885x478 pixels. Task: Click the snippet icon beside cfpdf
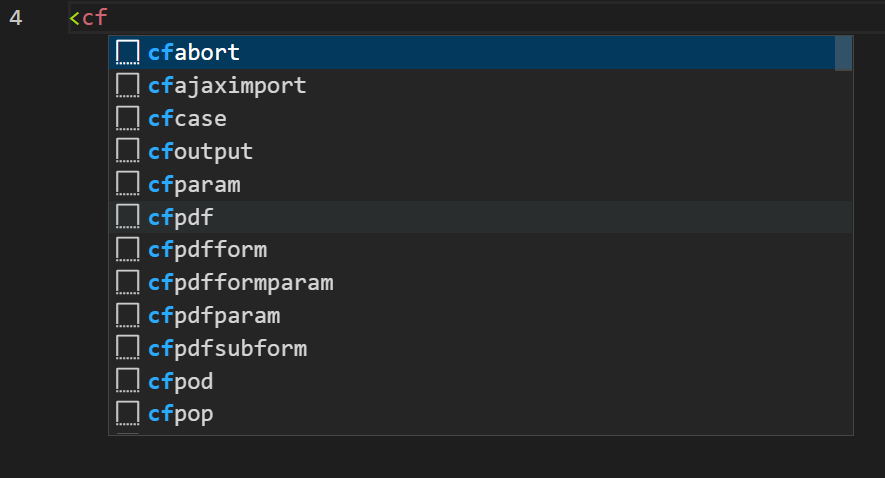(x=127, y=218)
